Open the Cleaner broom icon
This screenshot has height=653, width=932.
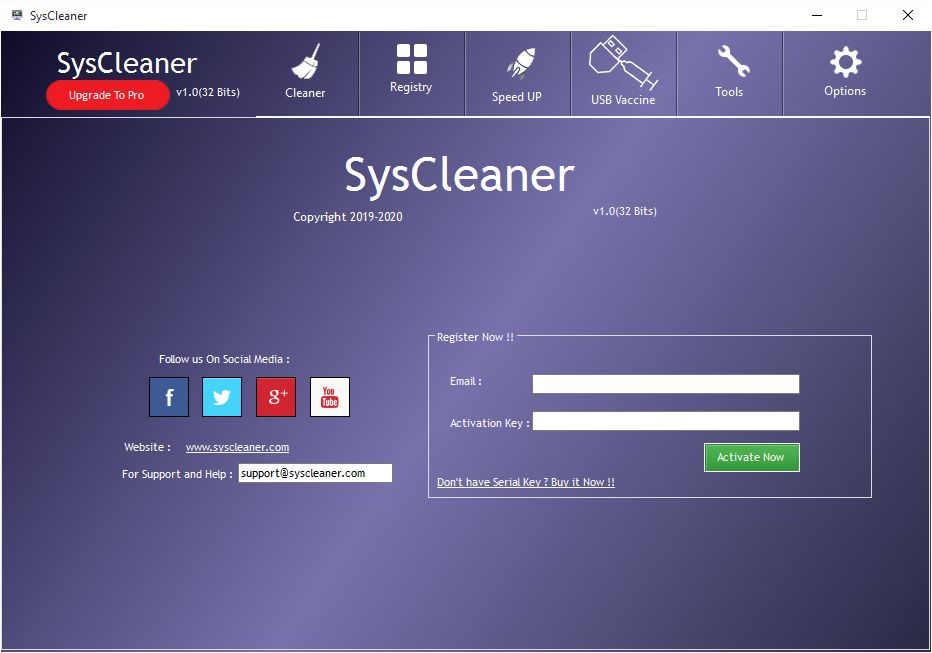pyautogui.click(x=306, y=61)
